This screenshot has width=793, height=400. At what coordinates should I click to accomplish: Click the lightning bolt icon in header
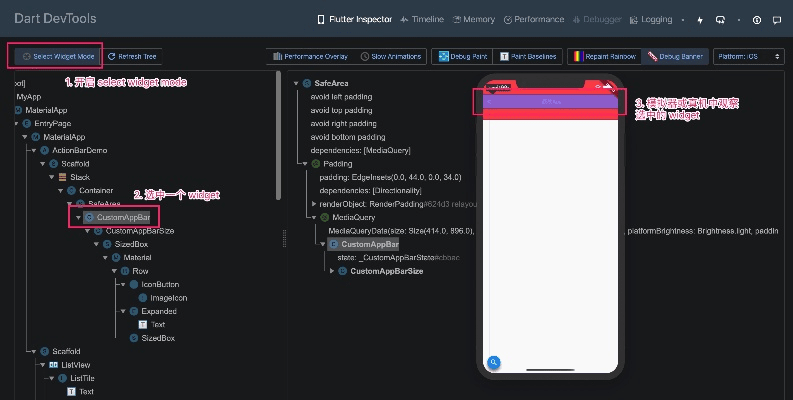tap(700, 19)
